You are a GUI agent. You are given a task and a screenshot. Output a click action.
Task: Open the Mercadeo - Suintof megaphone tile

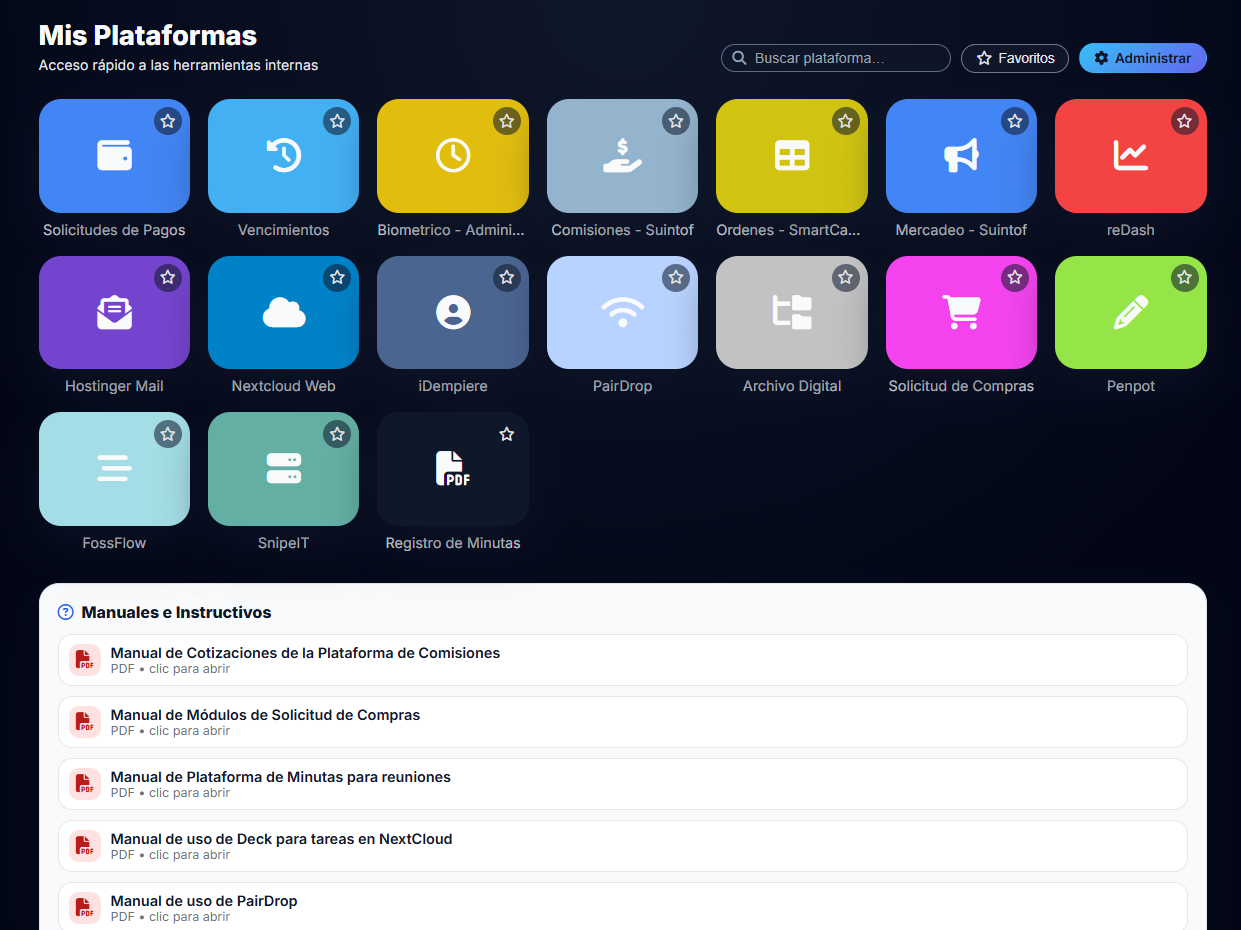click(961, 156)
